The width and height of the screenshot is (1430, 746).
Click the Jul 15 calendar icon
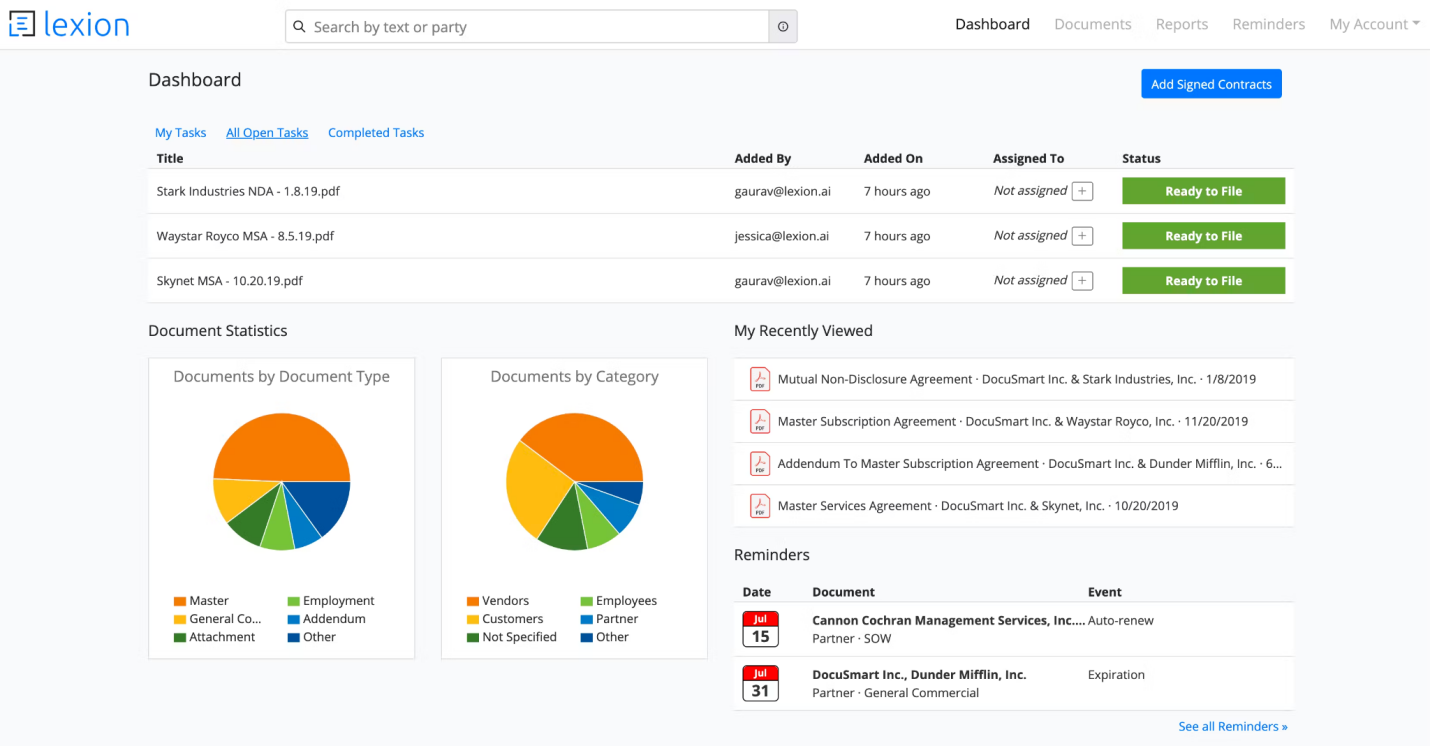pyautogui.click(x=760, y=629)
